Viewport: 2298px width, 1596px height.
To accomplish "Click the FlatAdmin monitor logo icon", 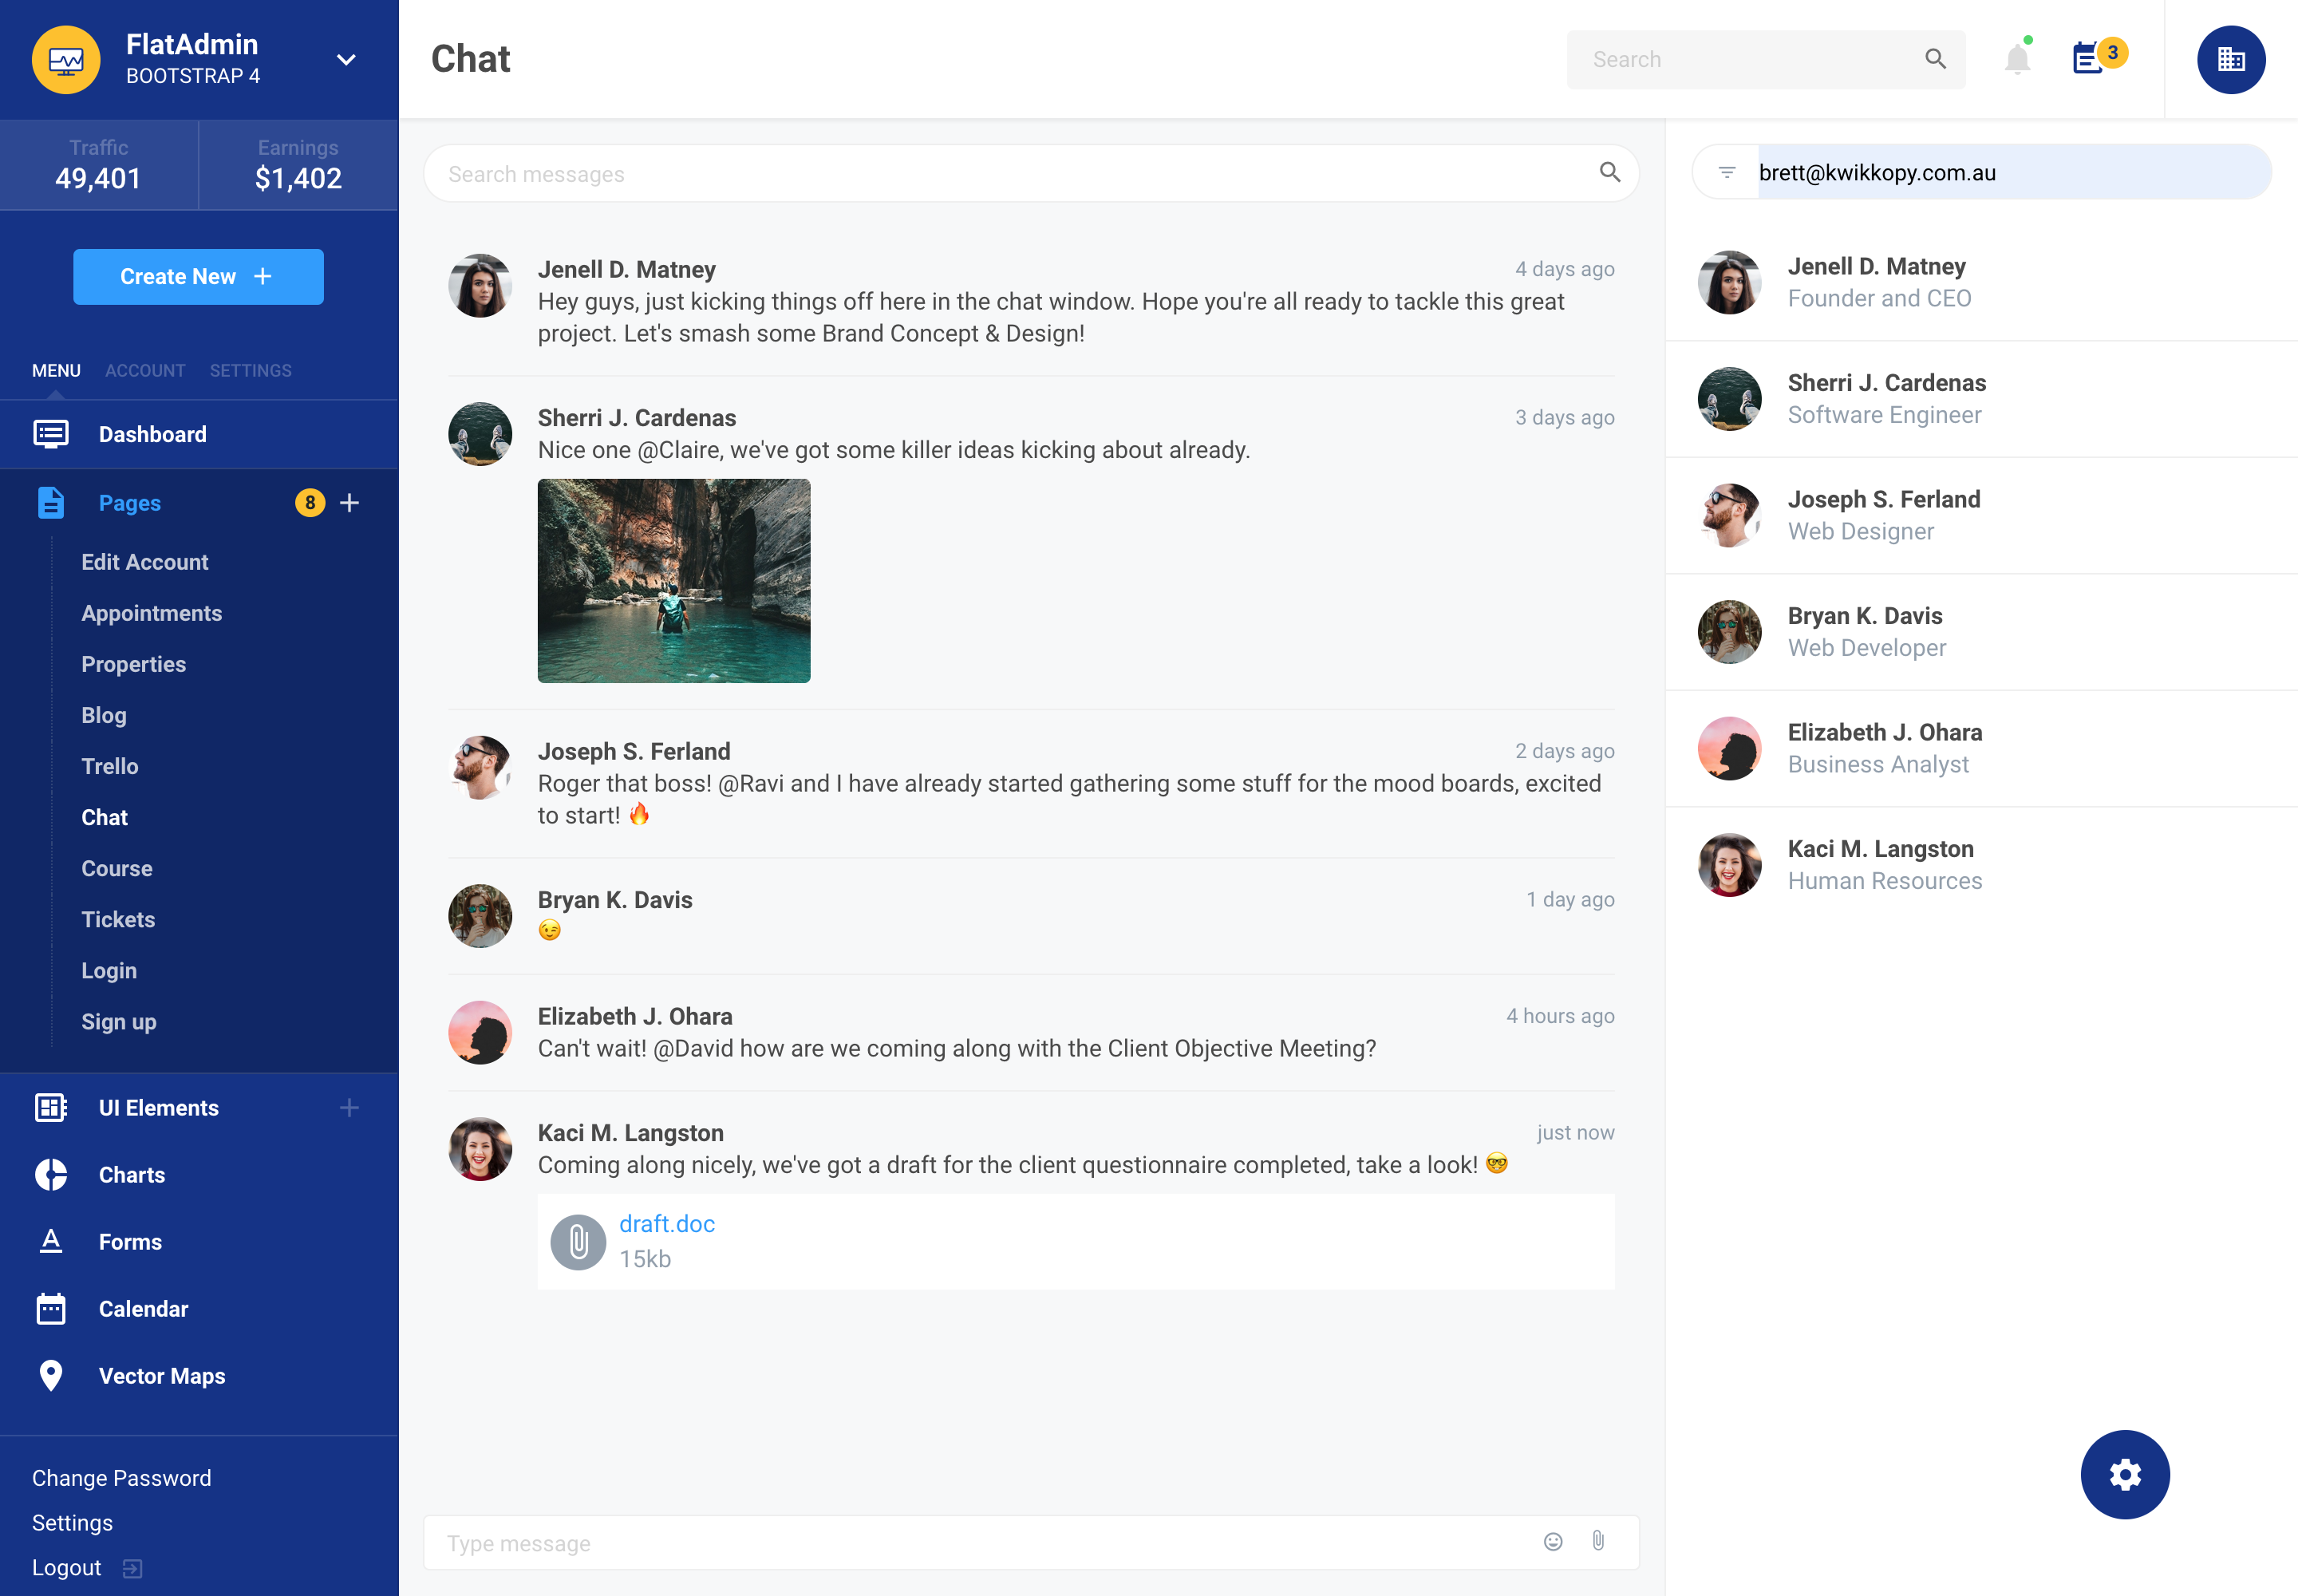I will tap(66, 60).
